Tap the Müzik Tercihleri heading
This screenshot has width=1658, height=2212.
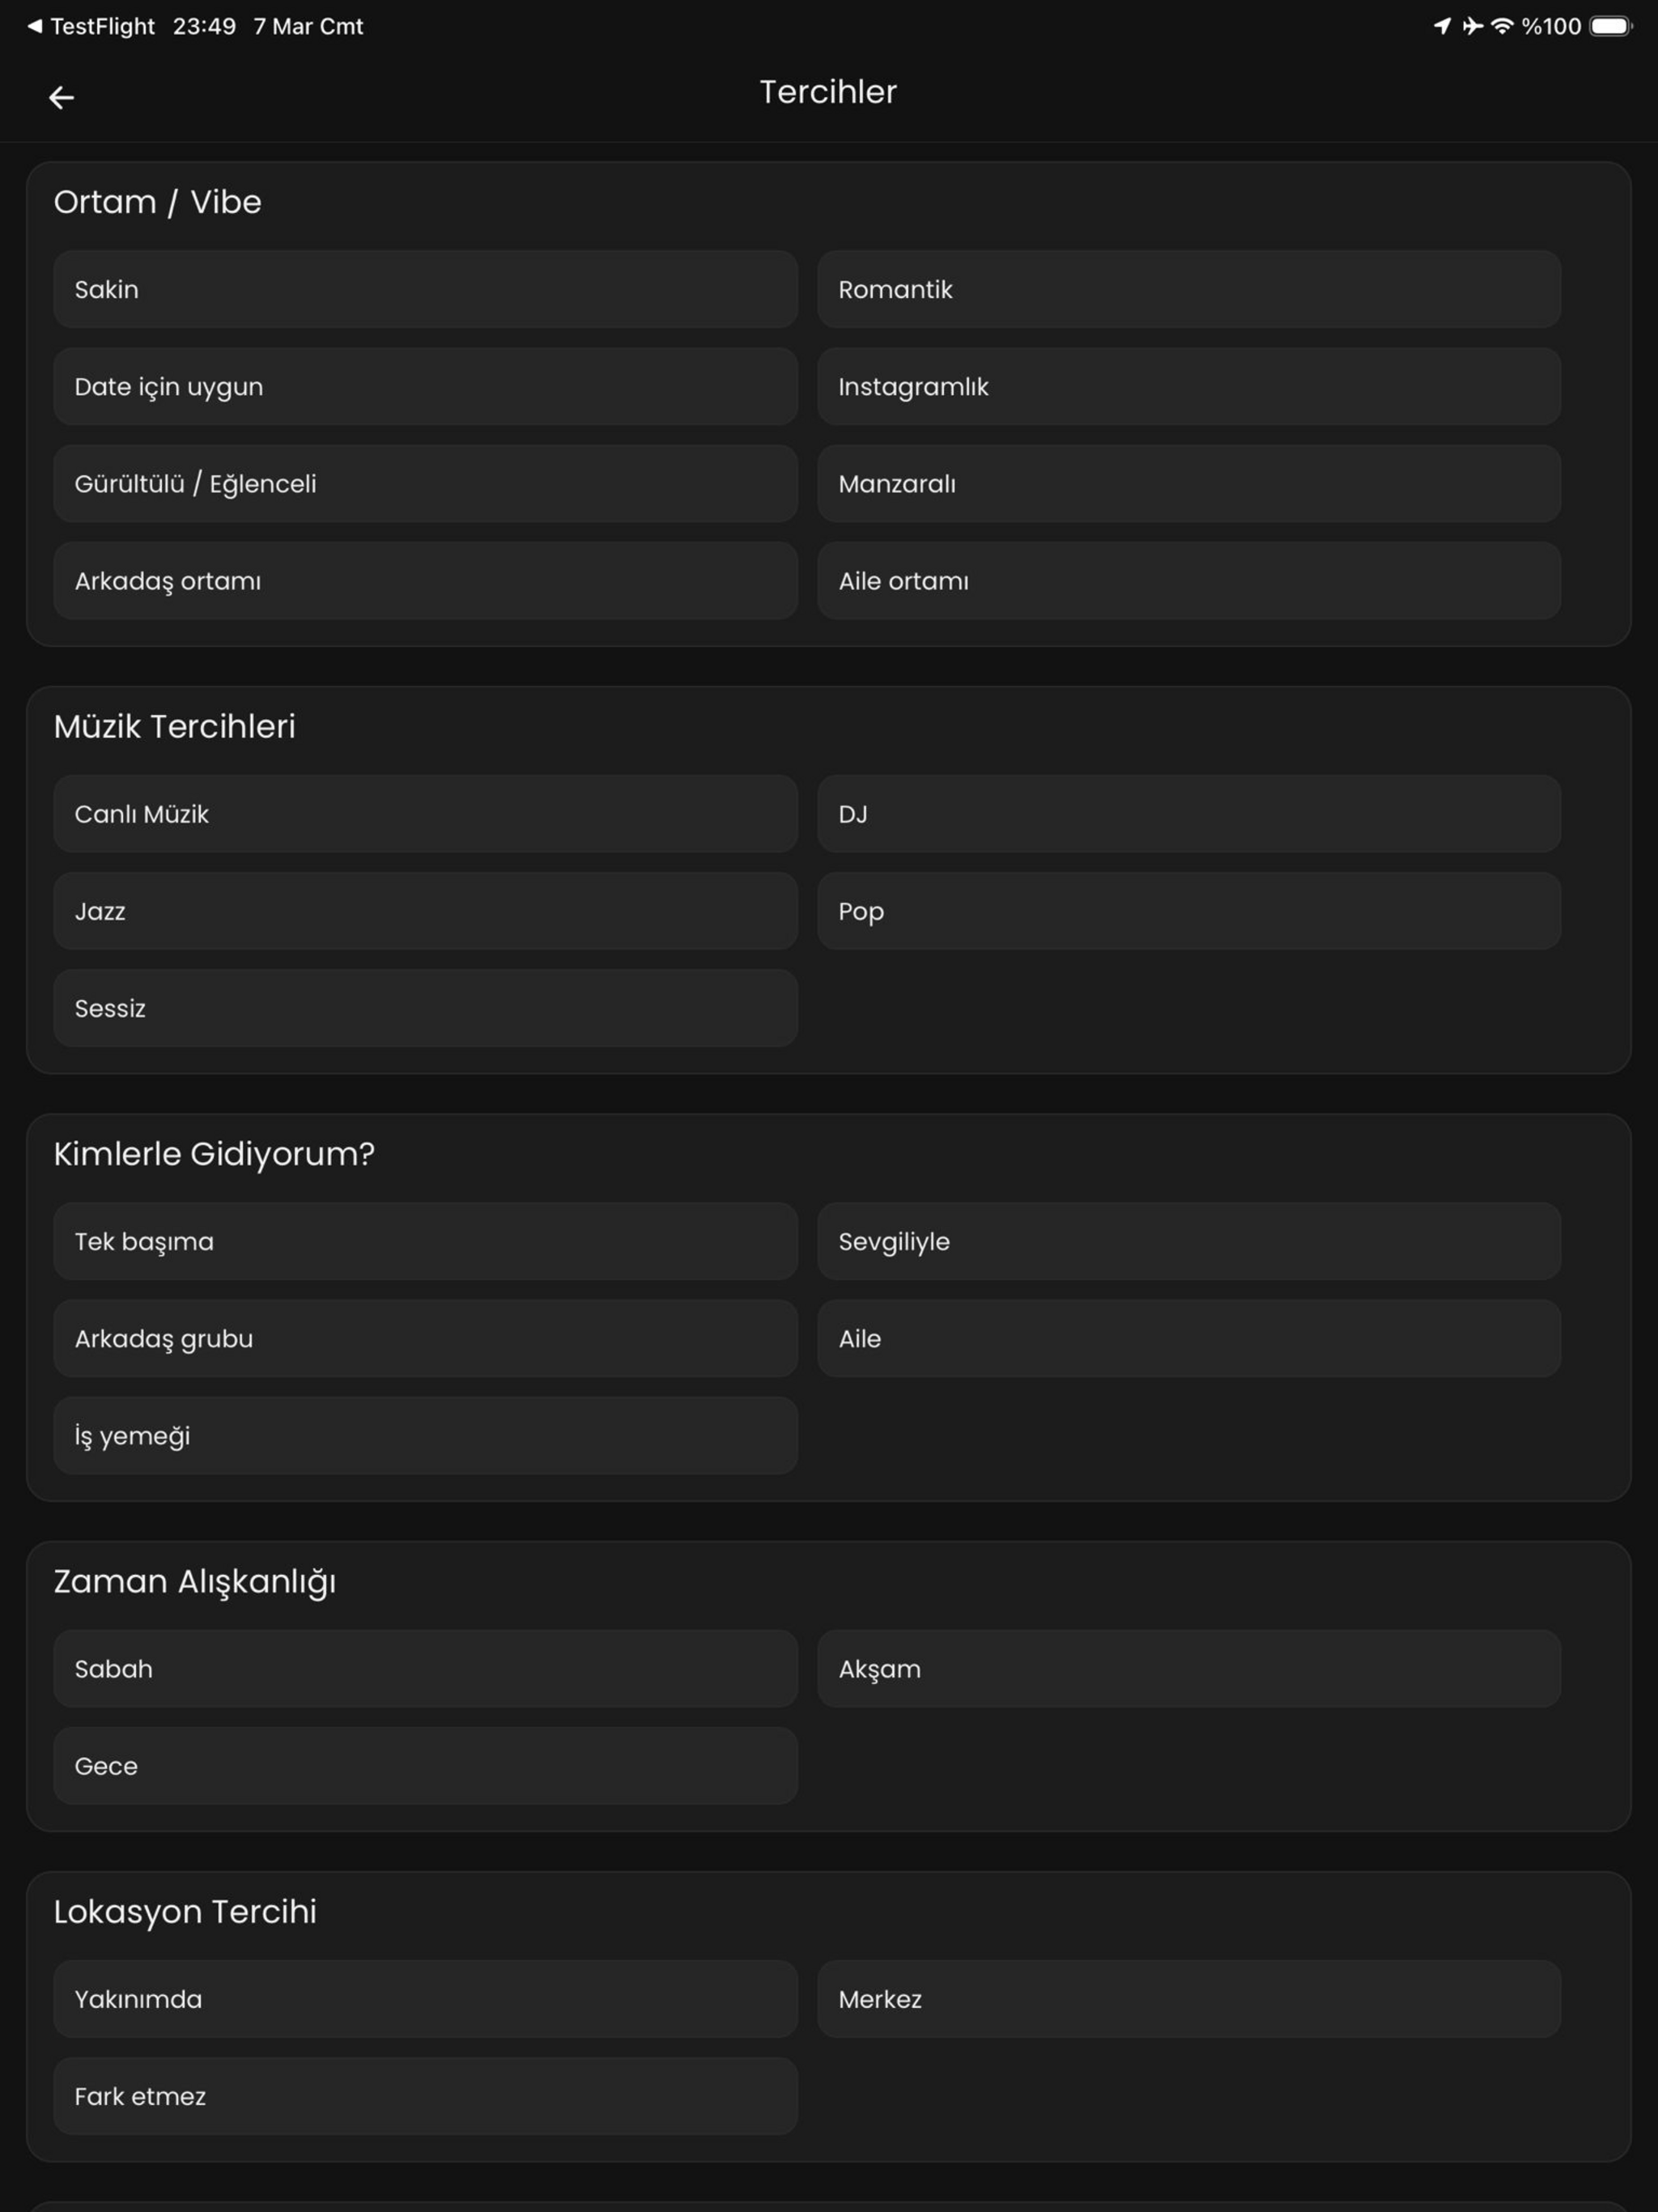pyautogui.click(x=174, y=726)
